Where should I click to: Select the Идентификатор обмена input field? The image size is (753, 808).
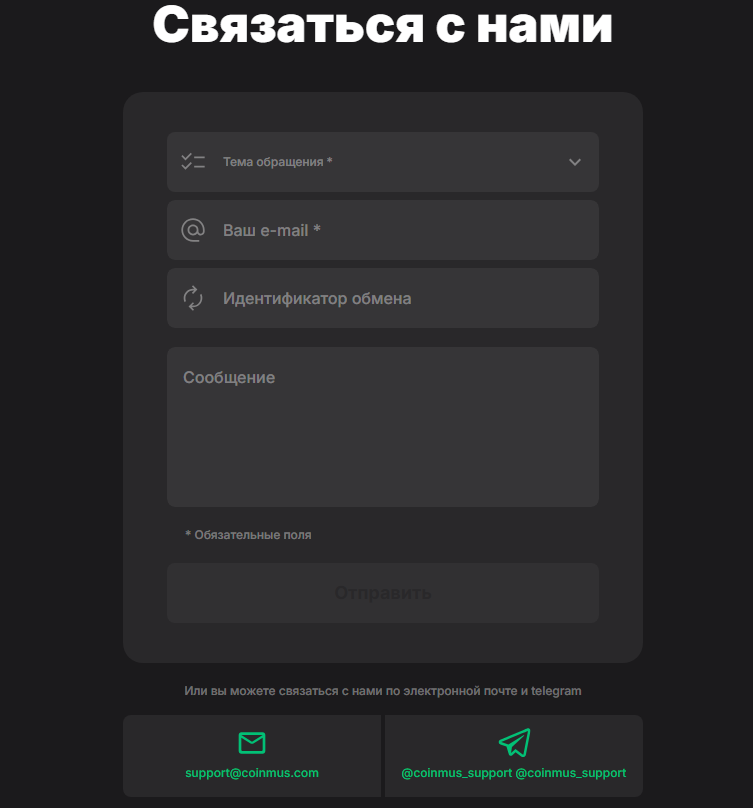click(x=382, y=298)
